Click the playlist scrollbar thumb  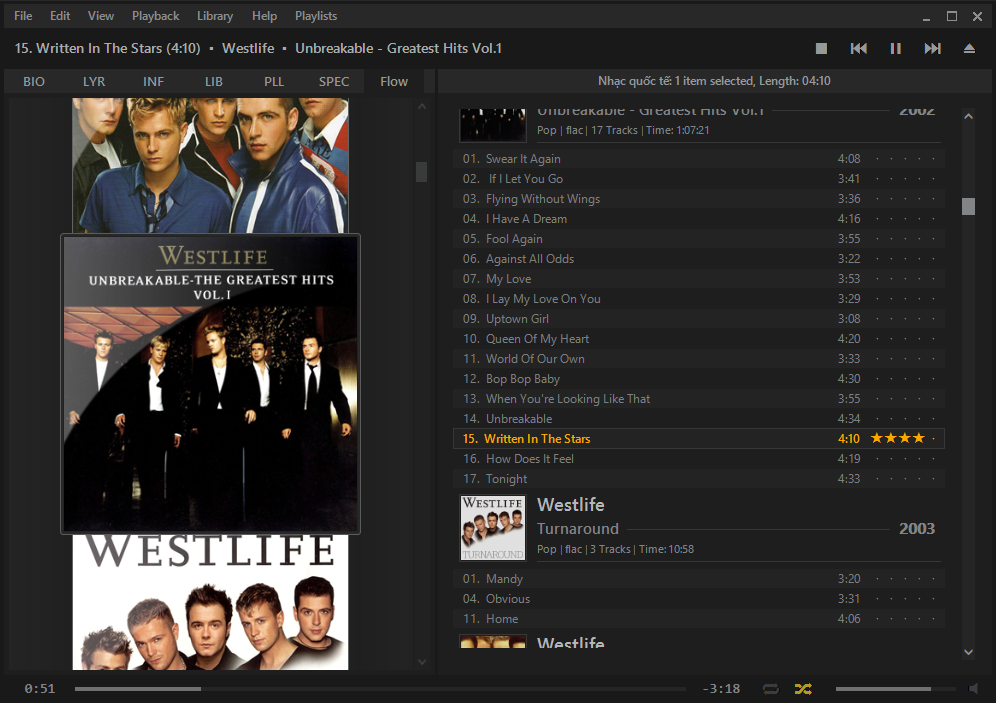click(968, 206)
